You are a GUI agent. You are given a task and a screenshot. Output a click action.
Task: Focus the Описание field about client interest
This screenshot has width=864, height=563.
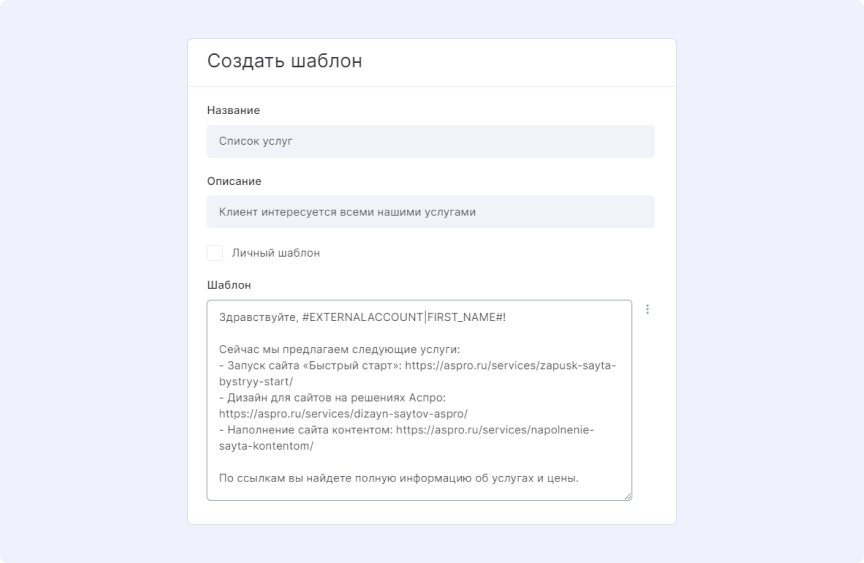(x=430, y=212)
